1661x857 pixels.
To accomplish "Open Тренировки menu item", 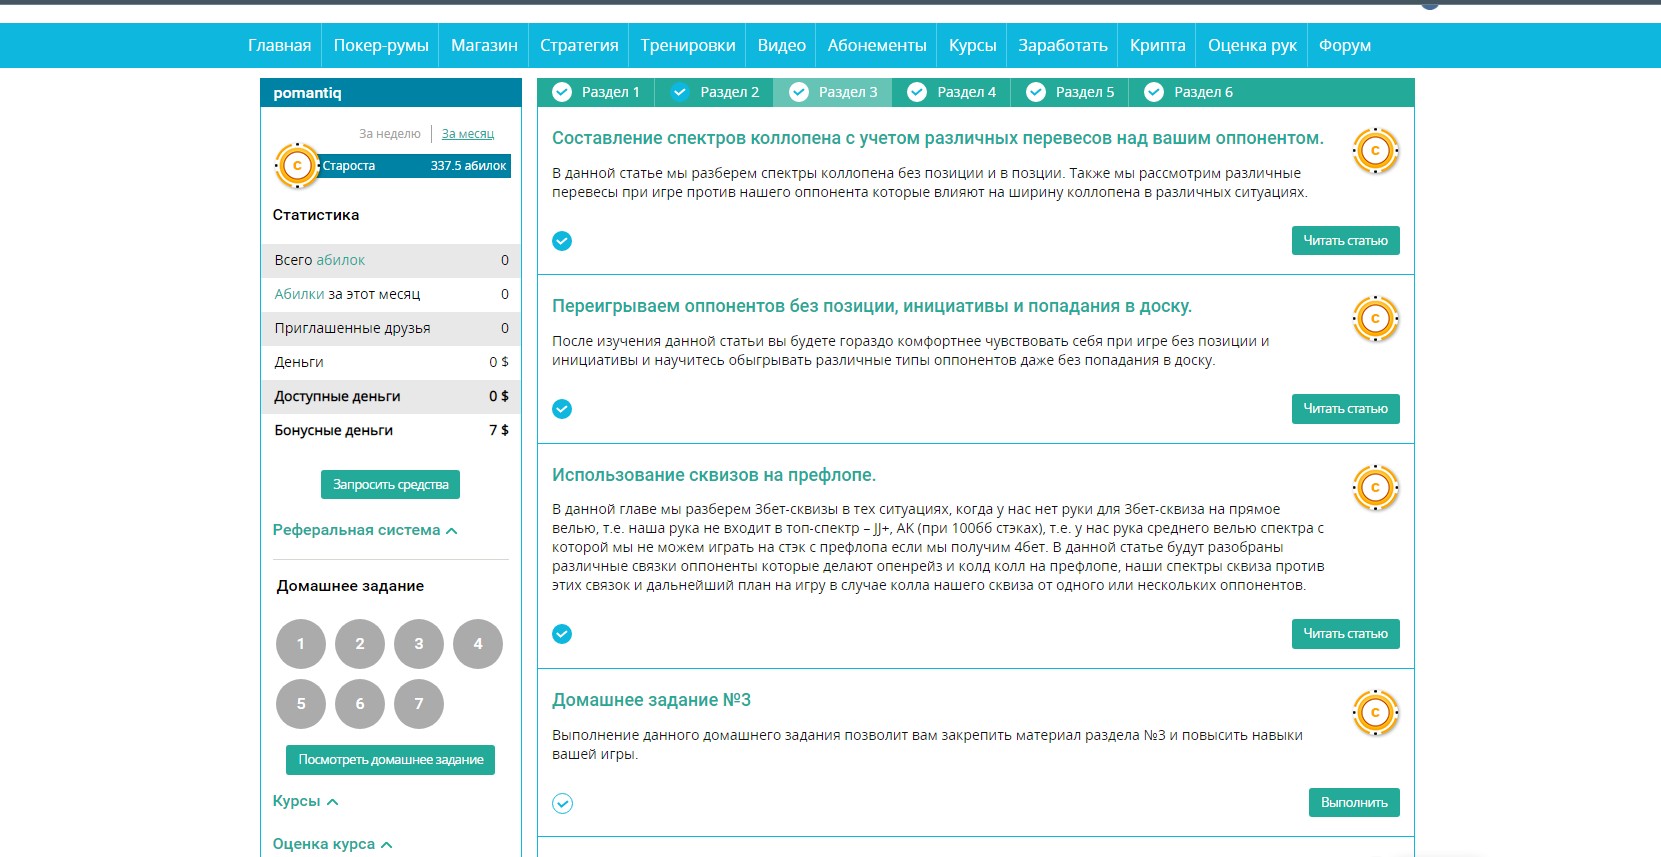I will (x=688, y=45).
